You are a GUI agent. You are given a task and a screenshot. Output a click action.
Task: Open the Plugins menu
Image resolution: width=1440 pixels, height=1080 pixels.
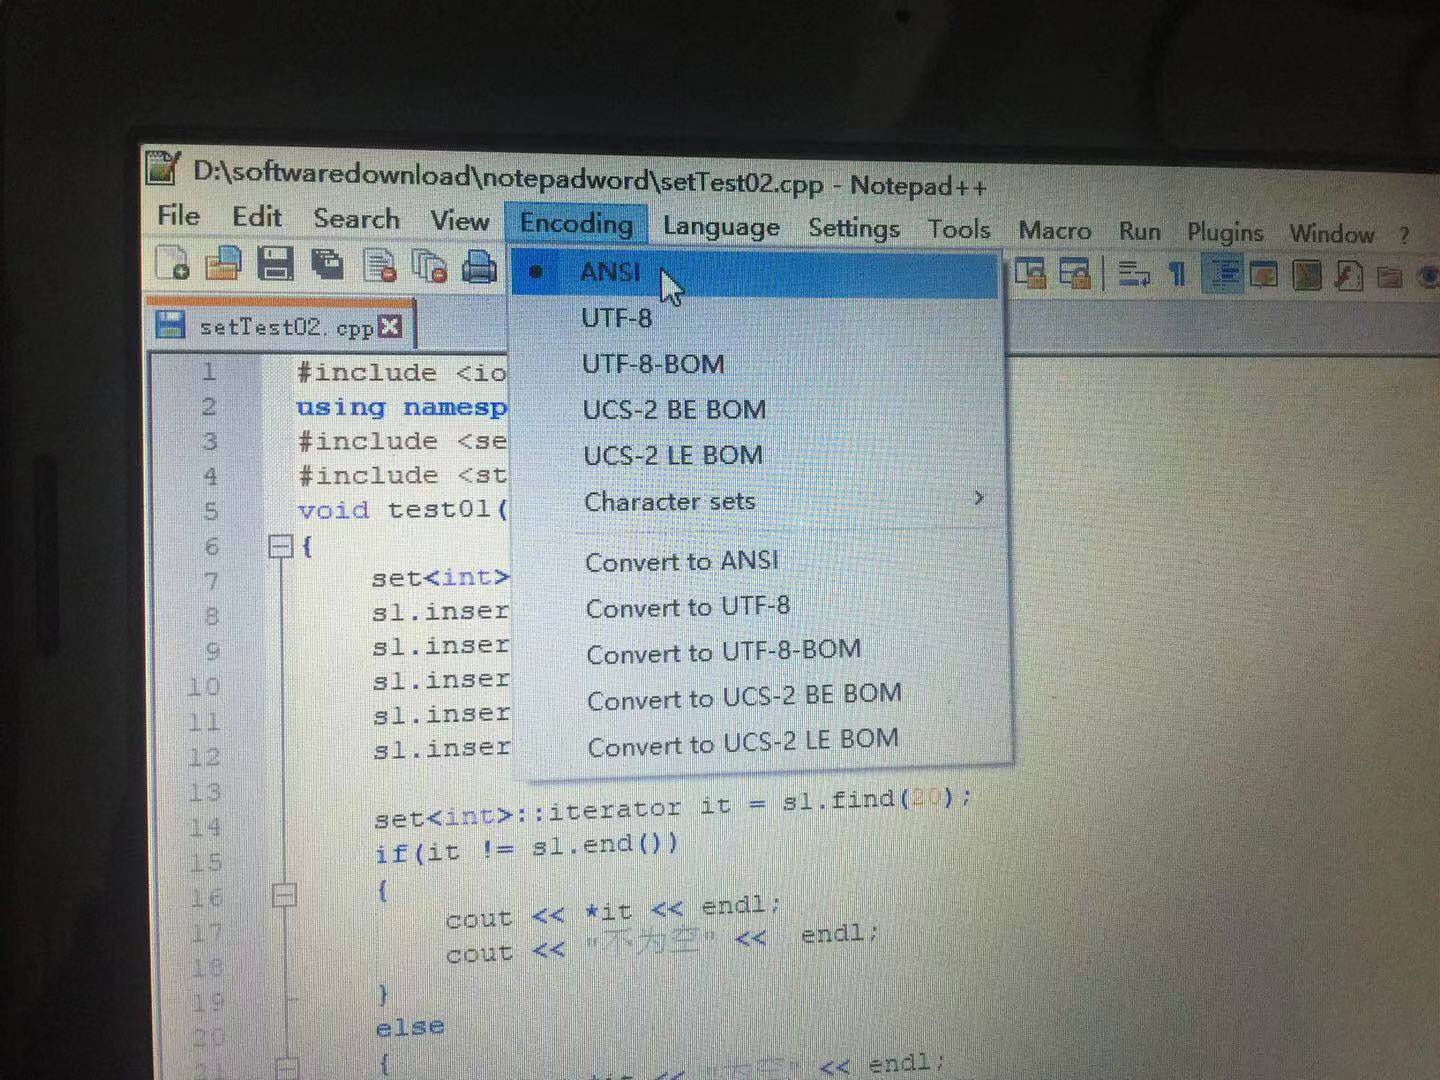click(x=1225, y=233)
